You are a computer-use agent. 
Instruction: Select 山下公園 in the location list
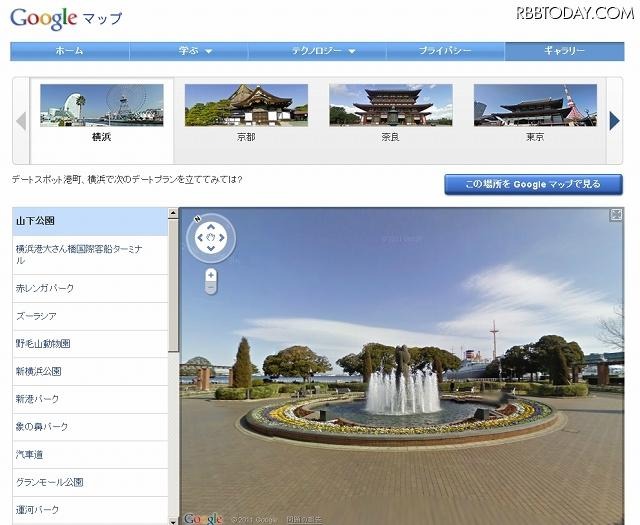(x=90, y=221)
